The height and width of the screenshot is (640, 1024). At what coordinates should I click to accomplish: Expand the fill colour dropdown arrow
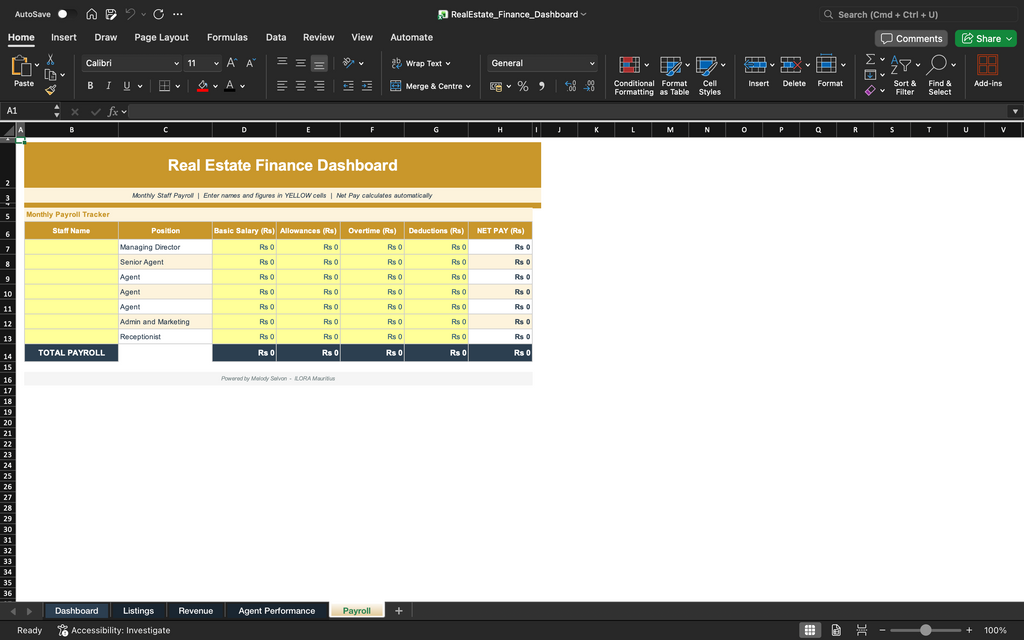click(216, 86)
